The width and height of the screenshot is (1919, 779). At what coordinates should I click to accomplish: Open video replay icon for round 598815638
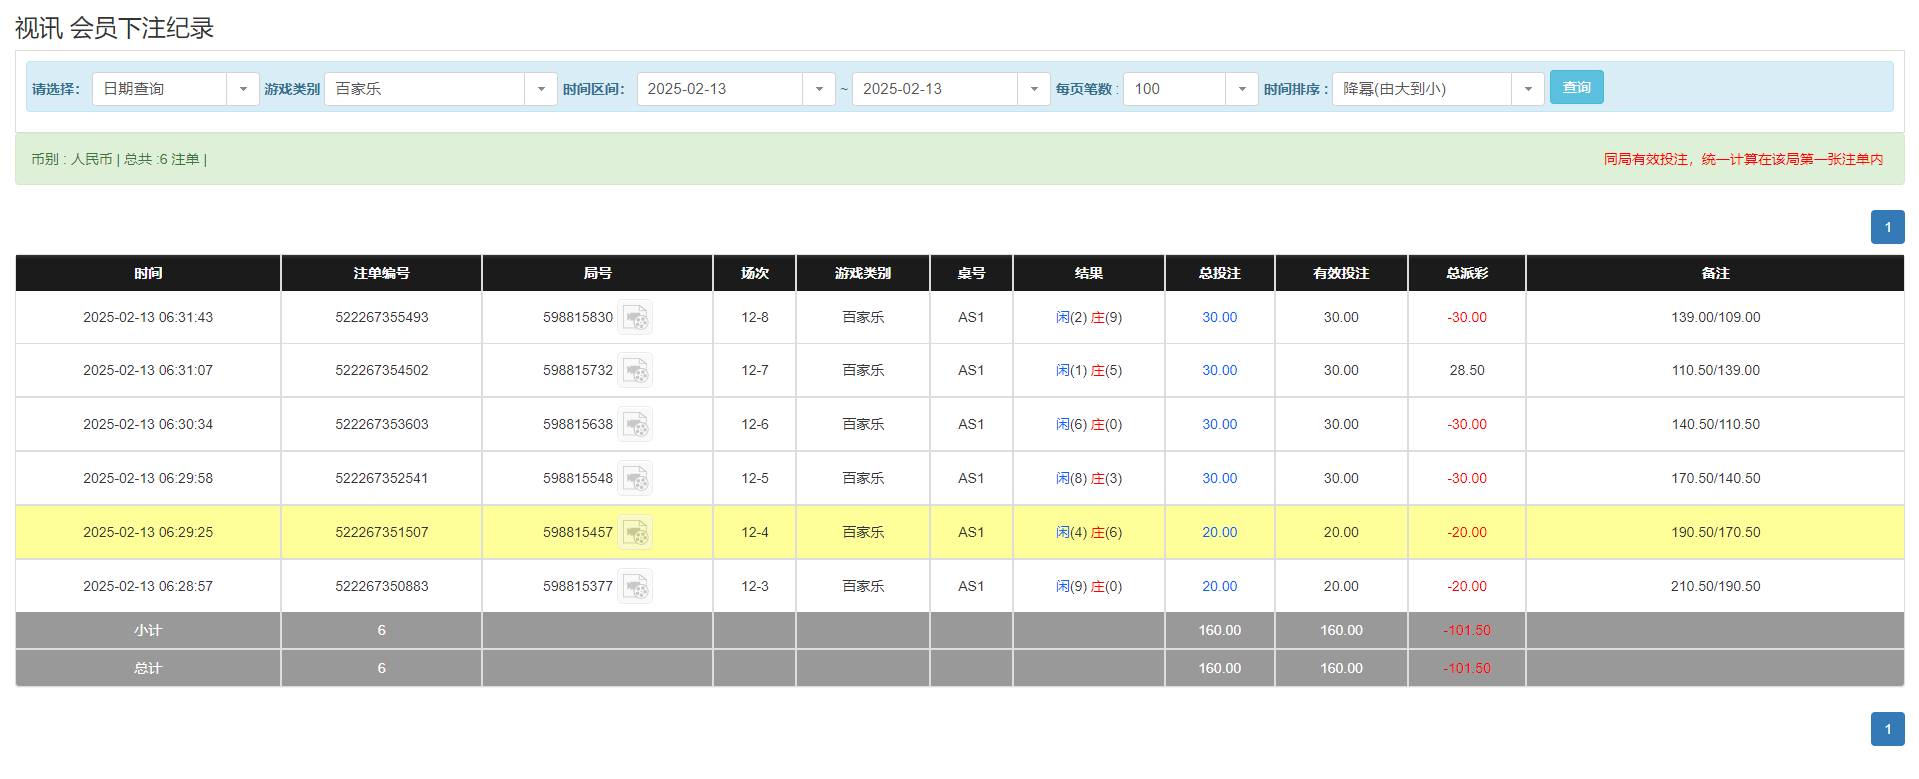click(635, 425)
